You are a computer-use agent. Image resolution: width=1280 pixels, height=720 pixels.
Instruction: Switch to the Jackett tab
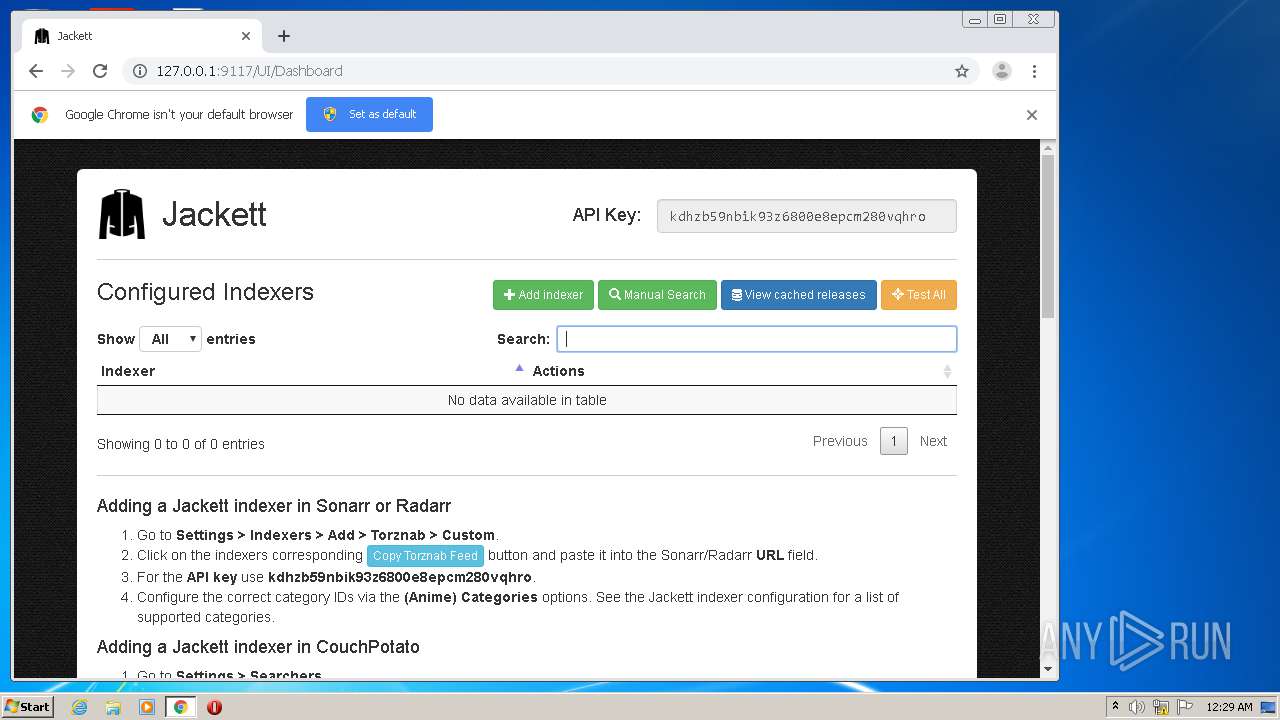pos(140,36)
